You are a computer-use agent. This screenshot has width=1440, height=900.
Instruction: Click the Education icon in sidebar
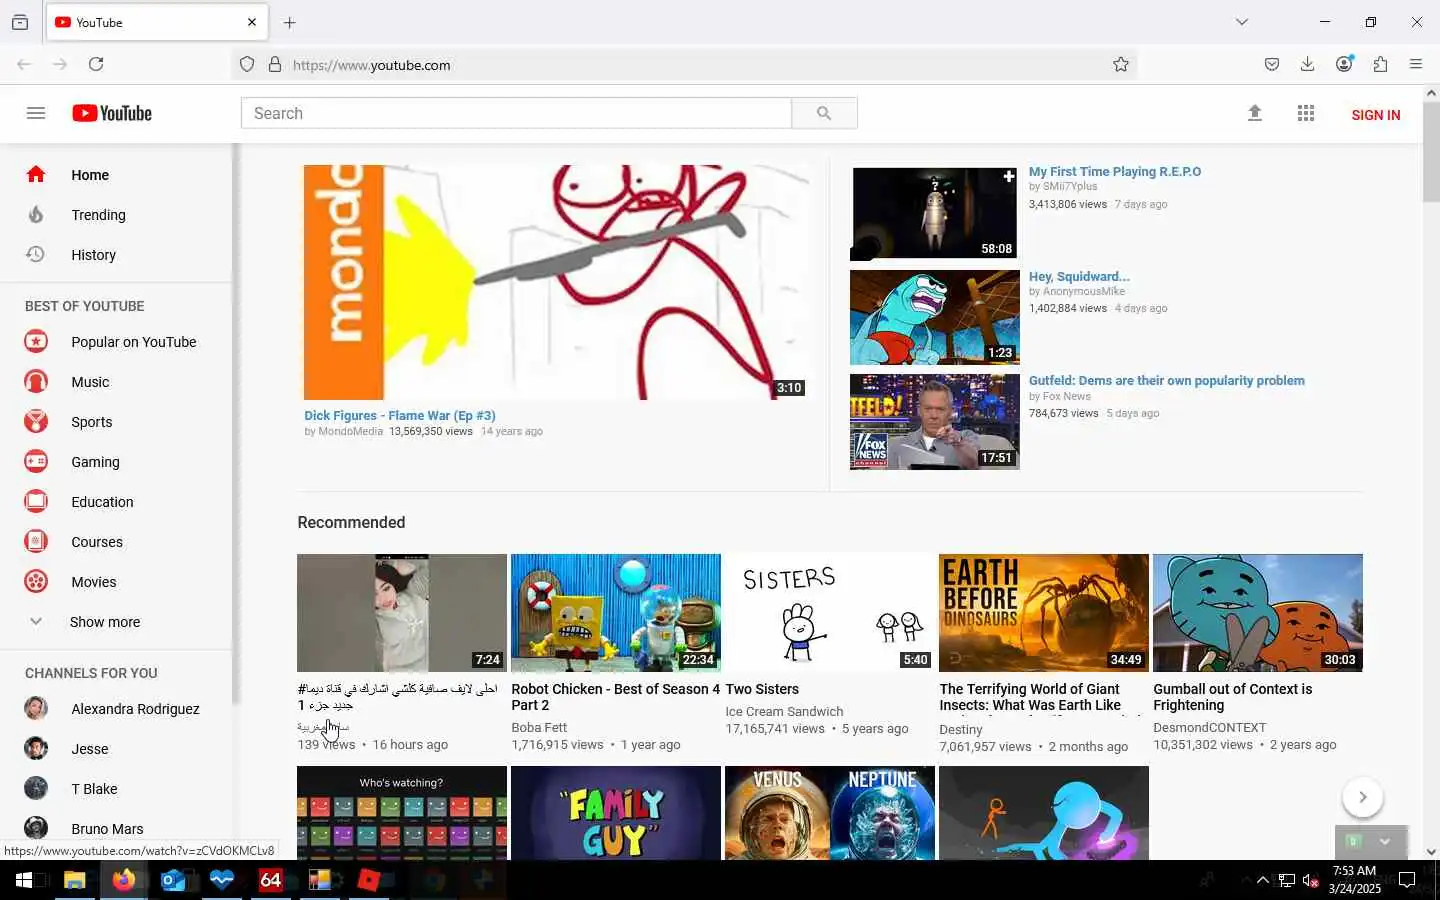point(36,502)
